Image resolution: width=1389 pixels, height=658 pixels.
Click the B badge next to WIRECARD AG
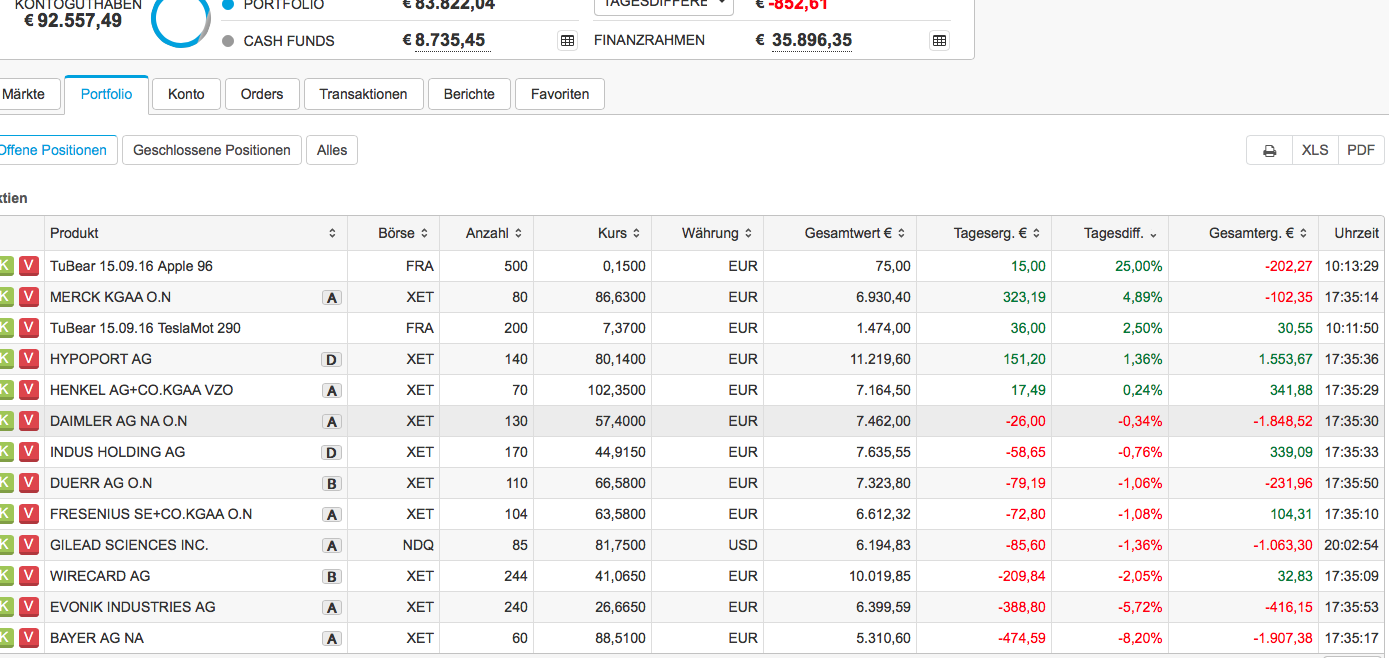(332, 577)
